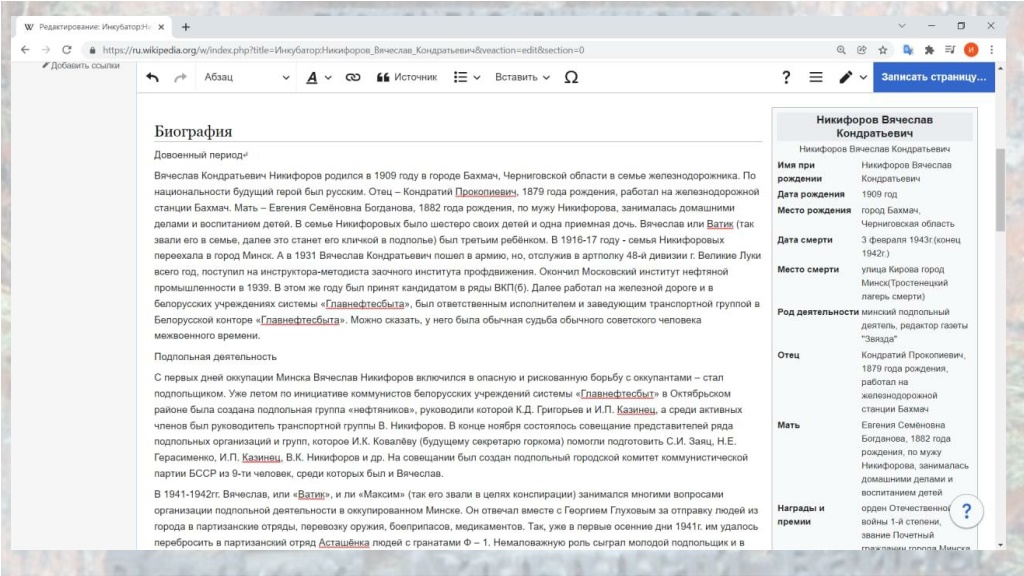1024x576 pixels.
Task: Click the scrollbar down arrow
Action: 1000,545
